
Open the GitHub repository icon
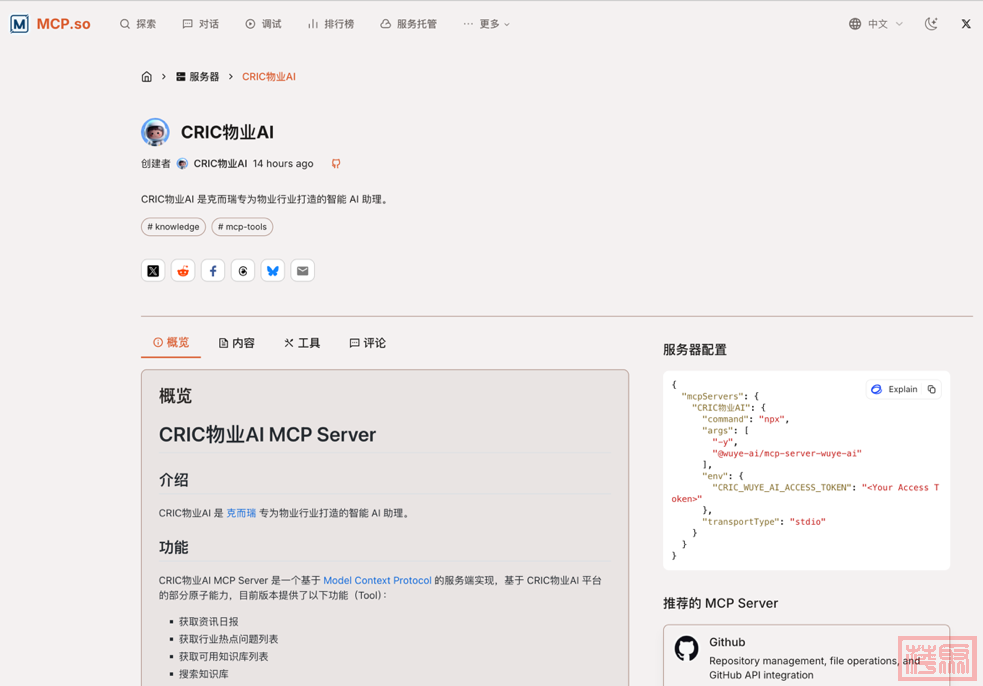pyautogui.click(x=336, y=164)
